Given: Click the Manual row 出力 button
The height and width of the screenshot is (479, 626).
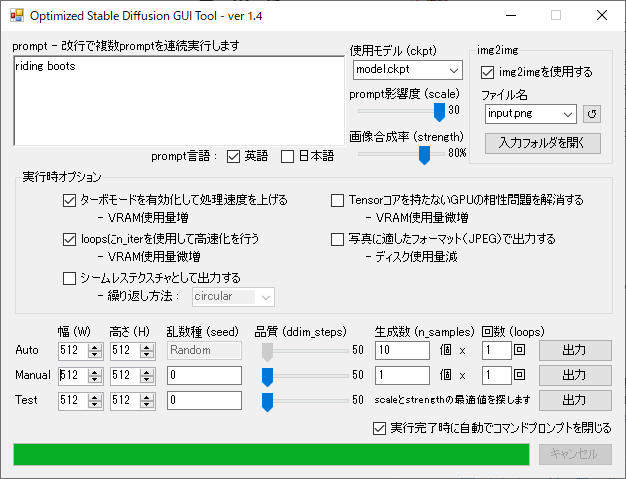Looking at the screenshot, I should tap(575, 375).
